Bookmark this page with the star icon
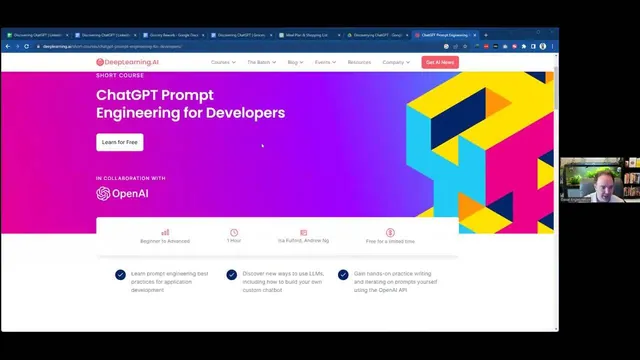This screenshot has height=360, width=640. pos(465,47)
